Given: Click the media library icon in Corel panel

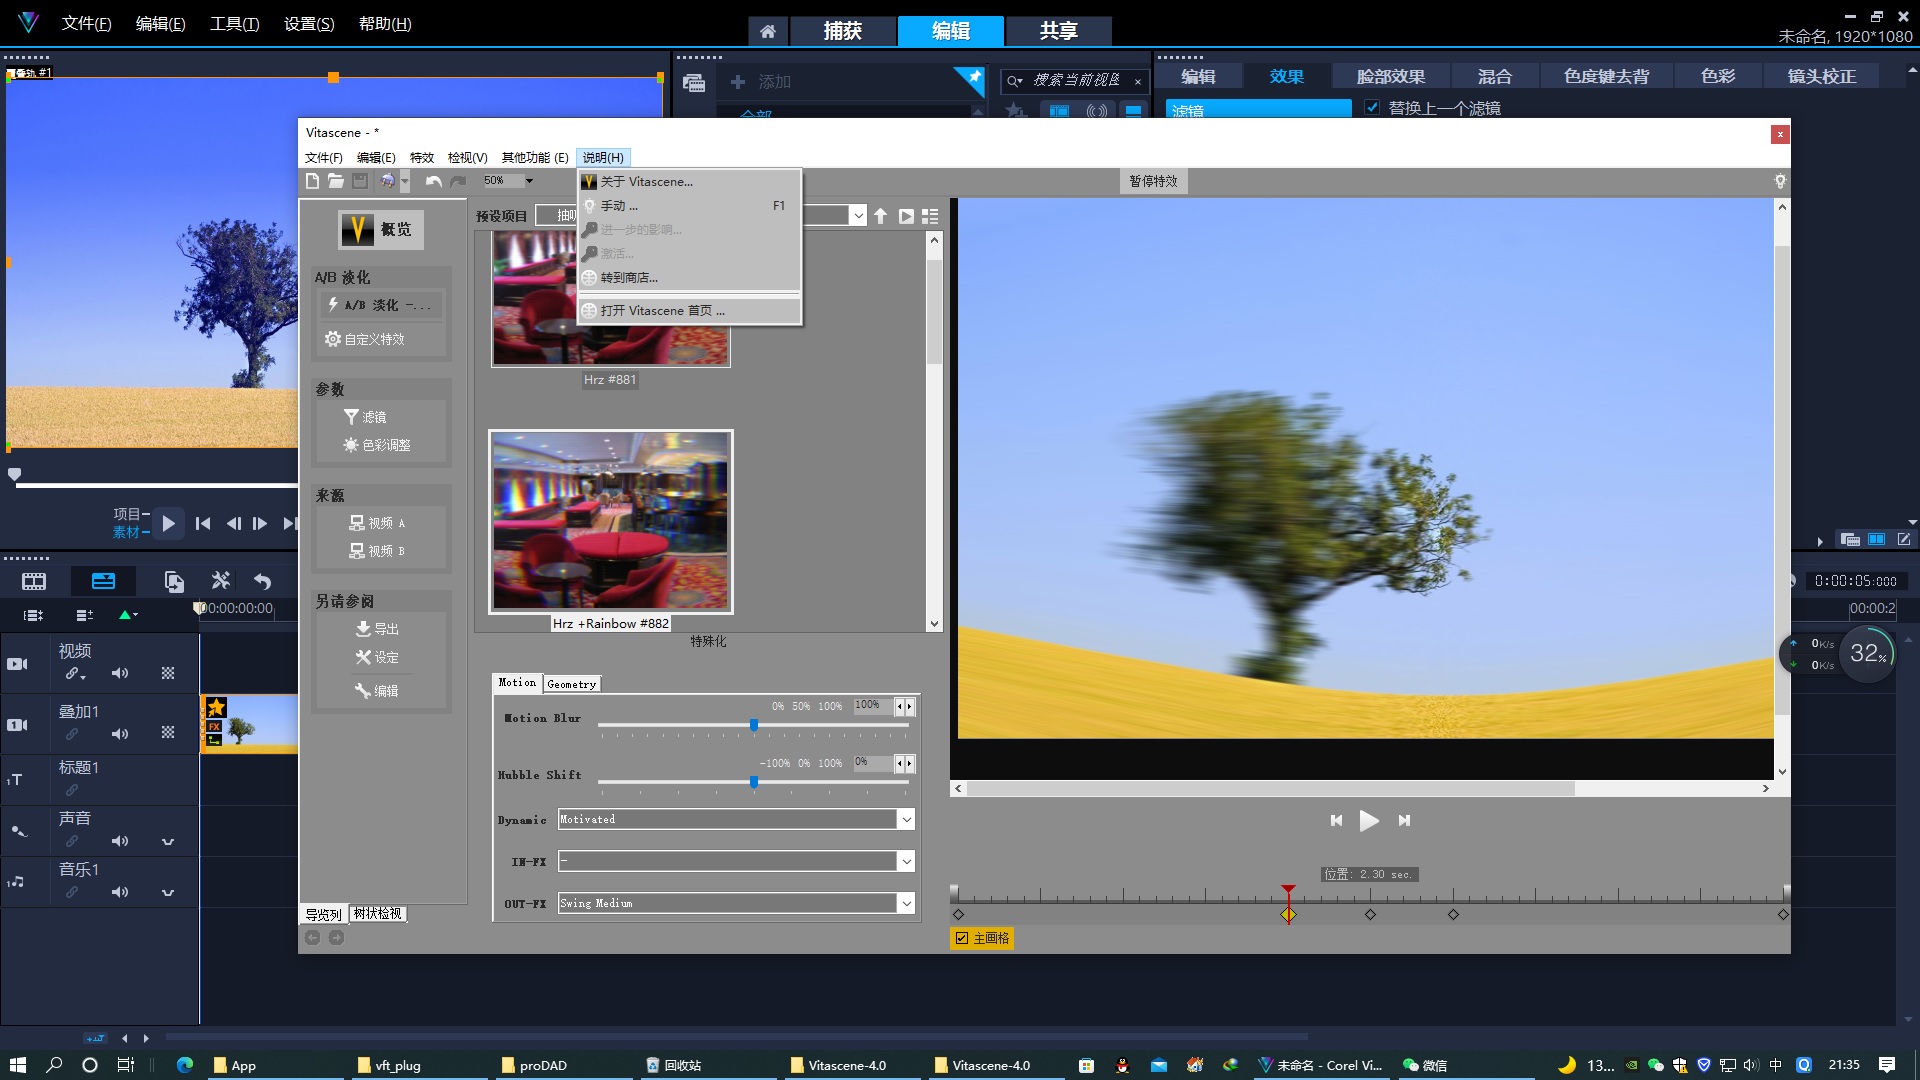Looking at the screenshot, I should coord(694,82).
